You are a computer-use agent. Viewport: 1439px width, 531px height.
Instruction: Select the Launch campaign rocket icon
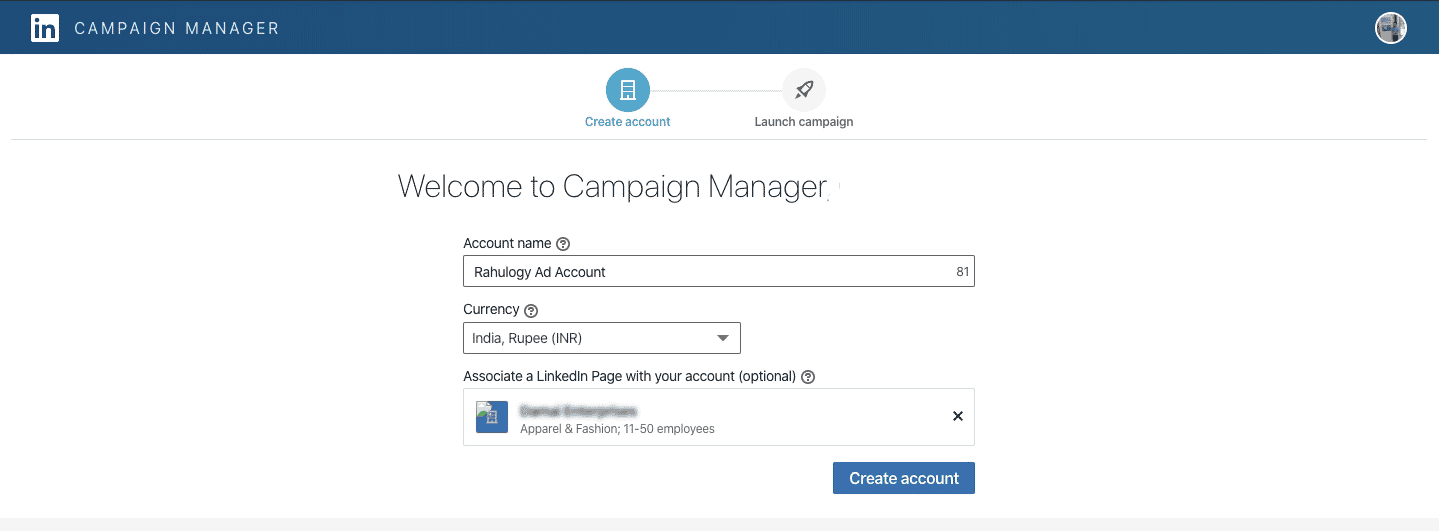(x=804, y=90)
